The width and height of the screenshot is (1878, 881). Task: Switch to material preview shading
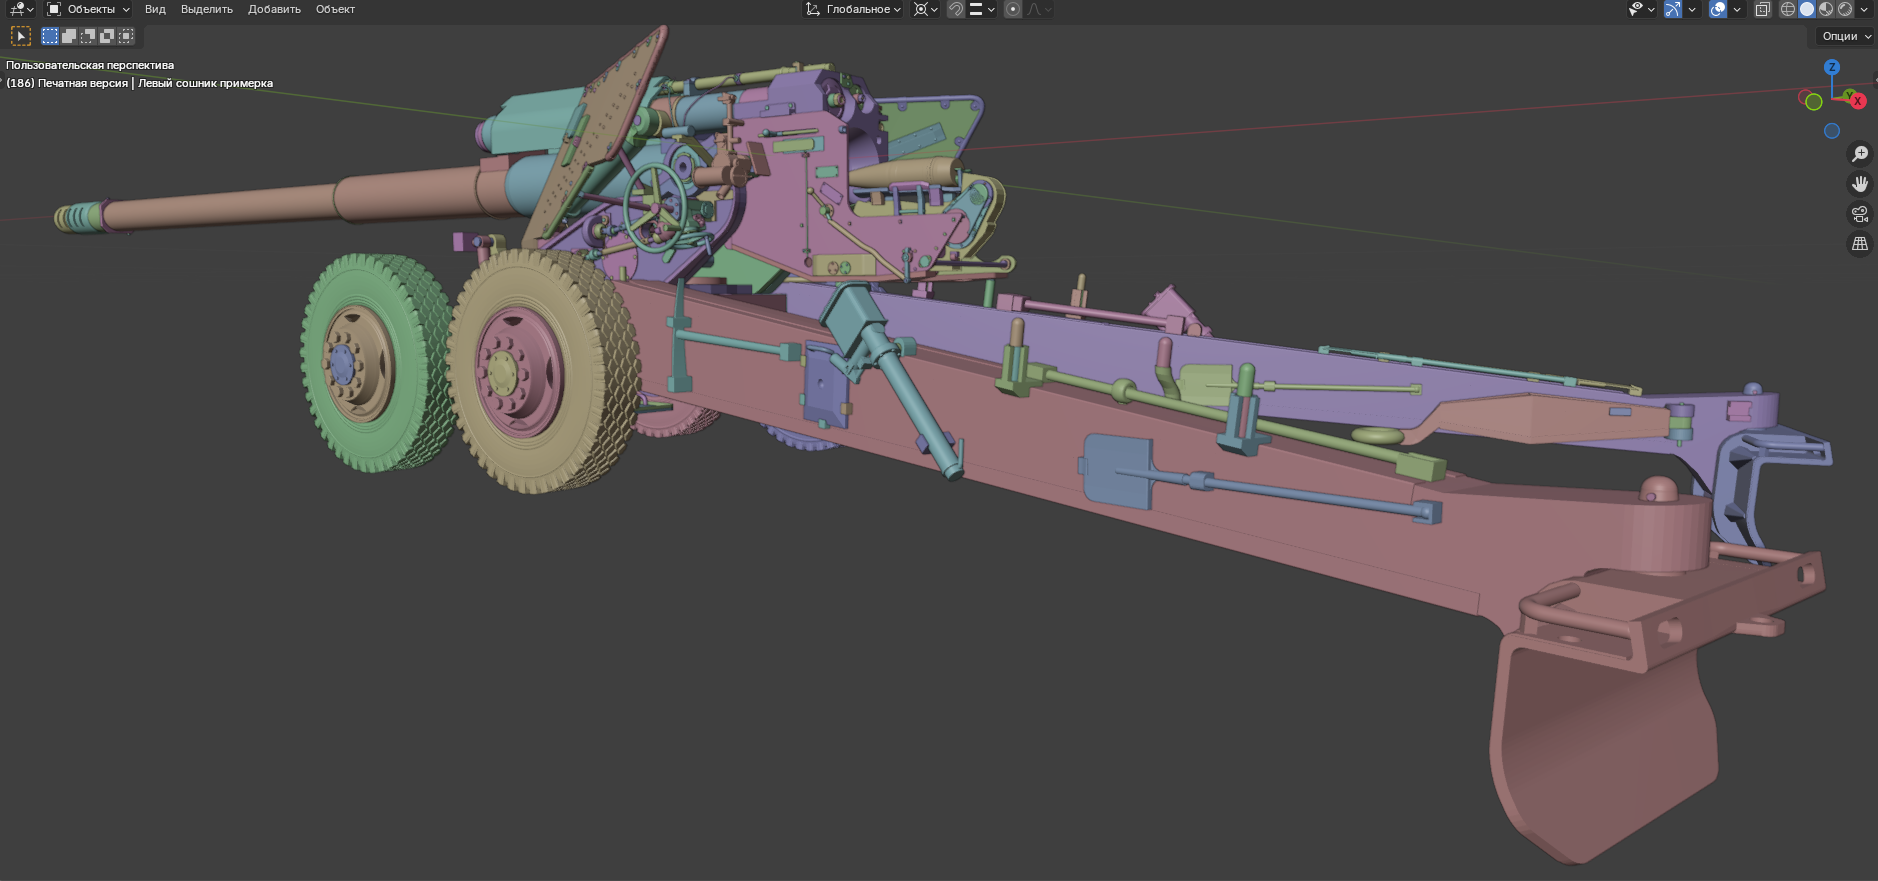[x=1826, y=9]
